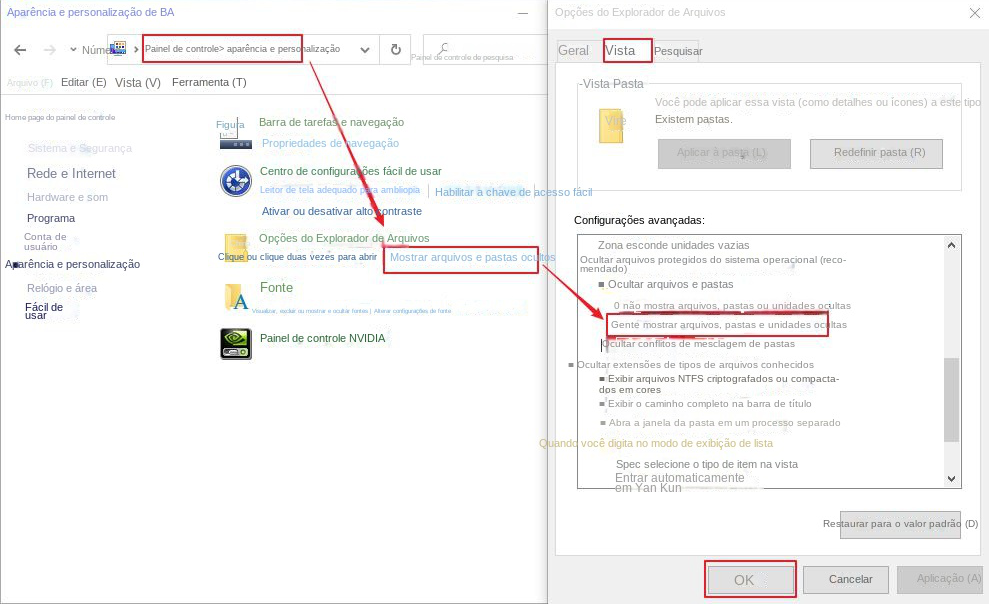Launch the Painel de controle NVIDIA icon
The height and width of the screenshot is (604, 989).
pyautogui.click(x=235, y=343)
